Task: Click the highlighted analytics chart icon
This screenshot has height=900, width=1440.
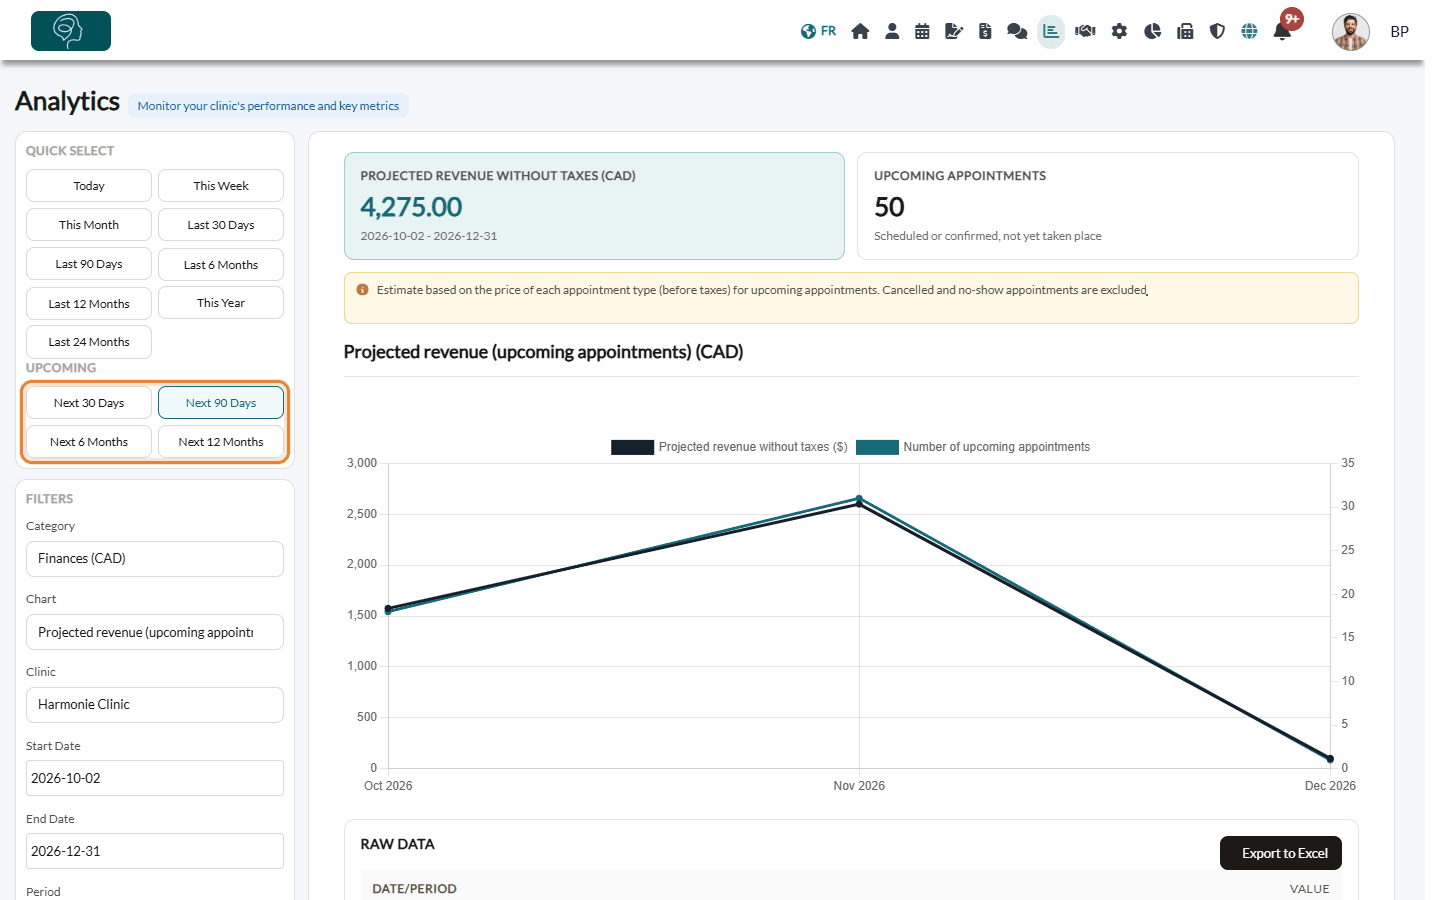Action: click(x=1051, y=31)
